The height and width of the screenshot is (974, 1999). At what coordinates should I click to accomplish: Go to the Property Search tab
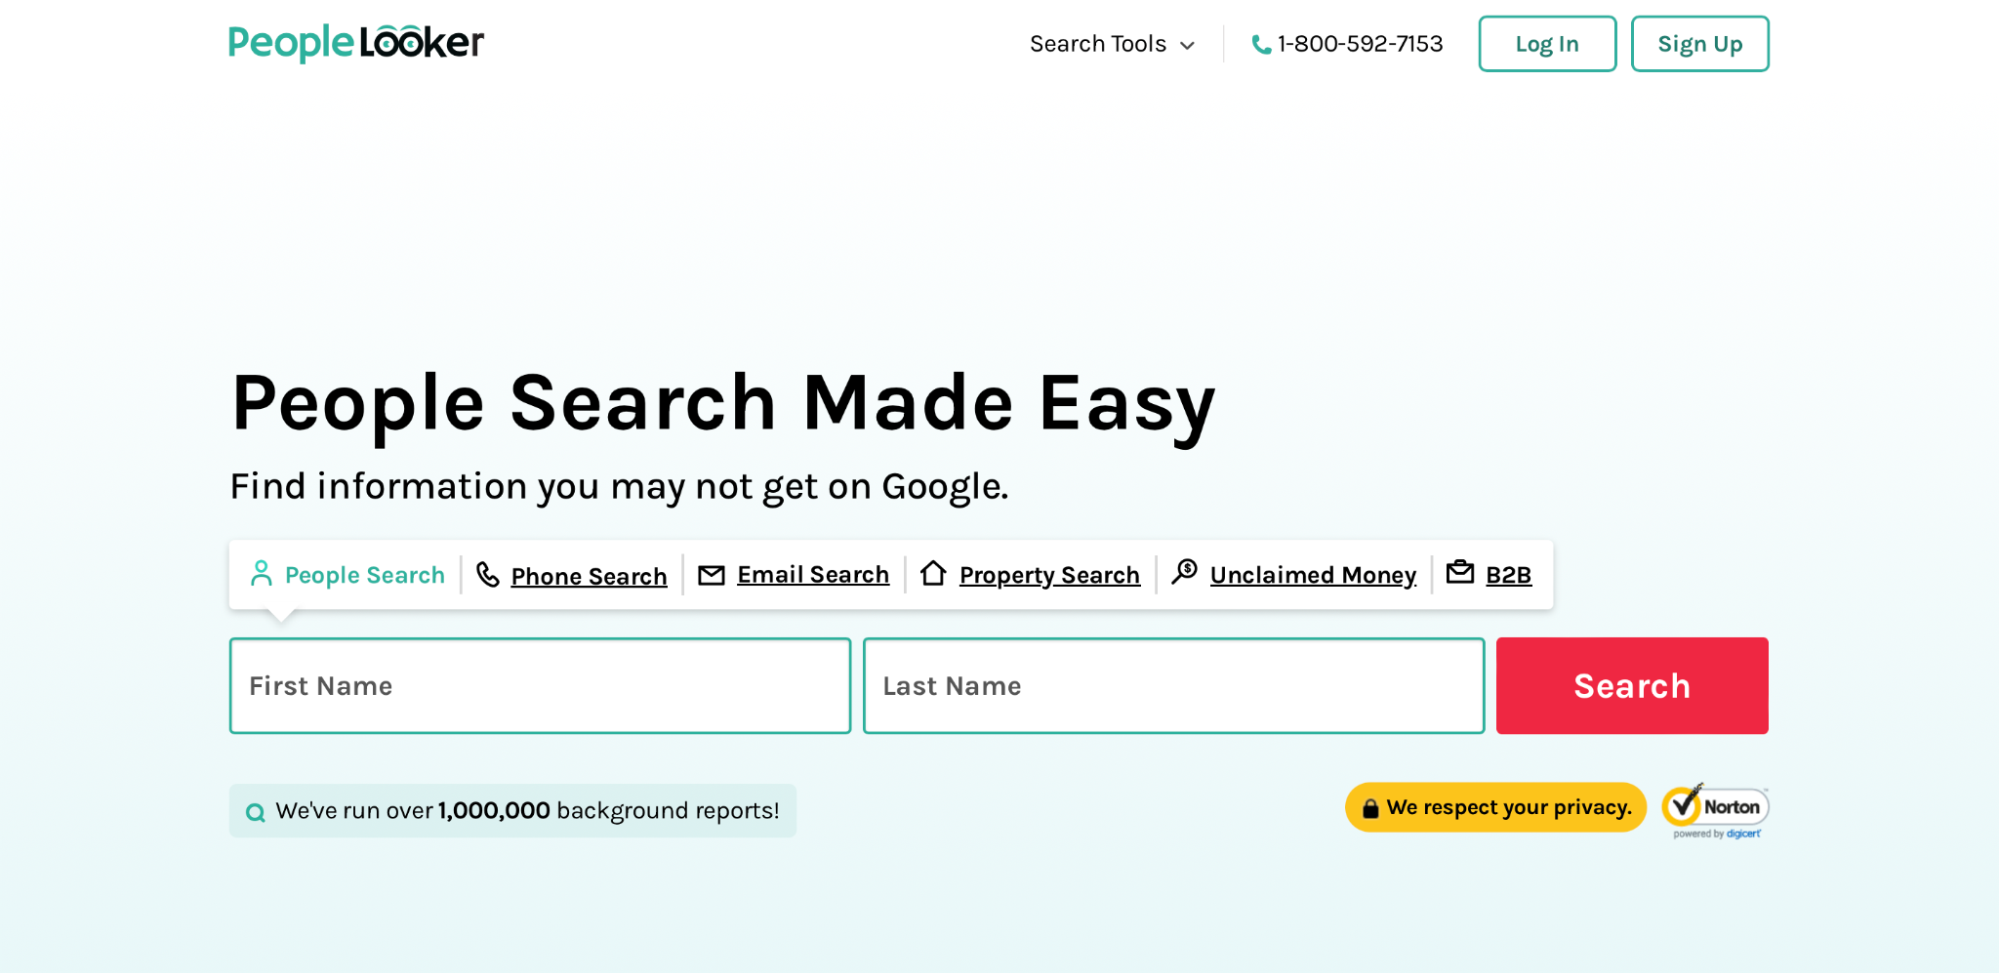coord(1030,575)
